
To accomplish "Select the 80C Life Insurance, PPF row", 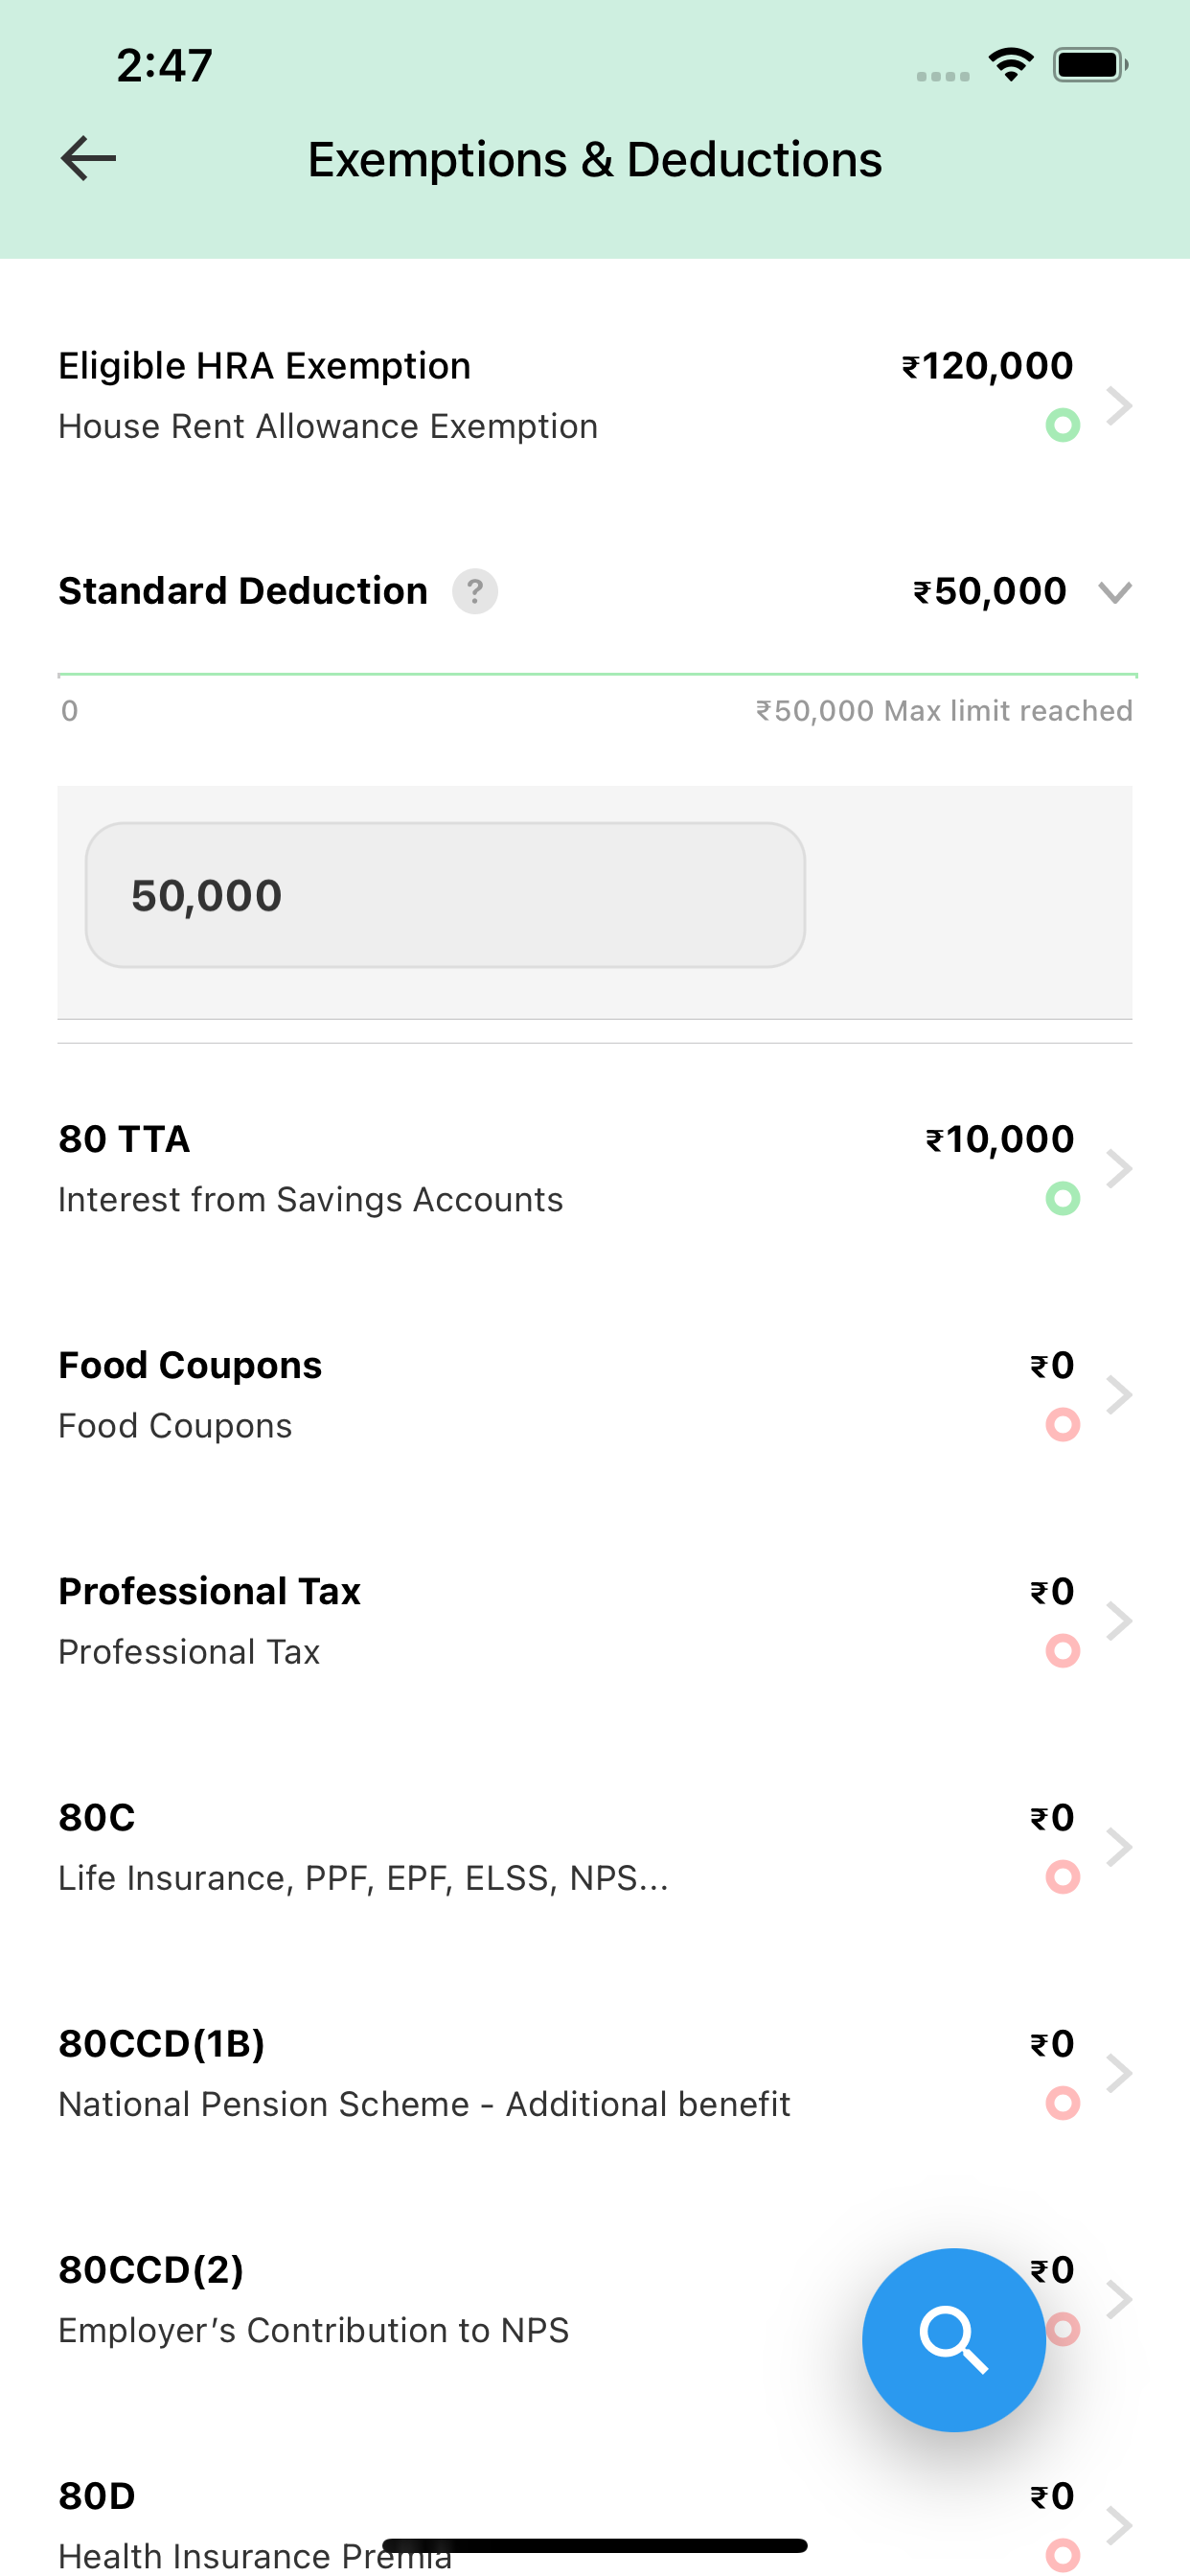I will pyautogui.click(x=595, y=1847).
